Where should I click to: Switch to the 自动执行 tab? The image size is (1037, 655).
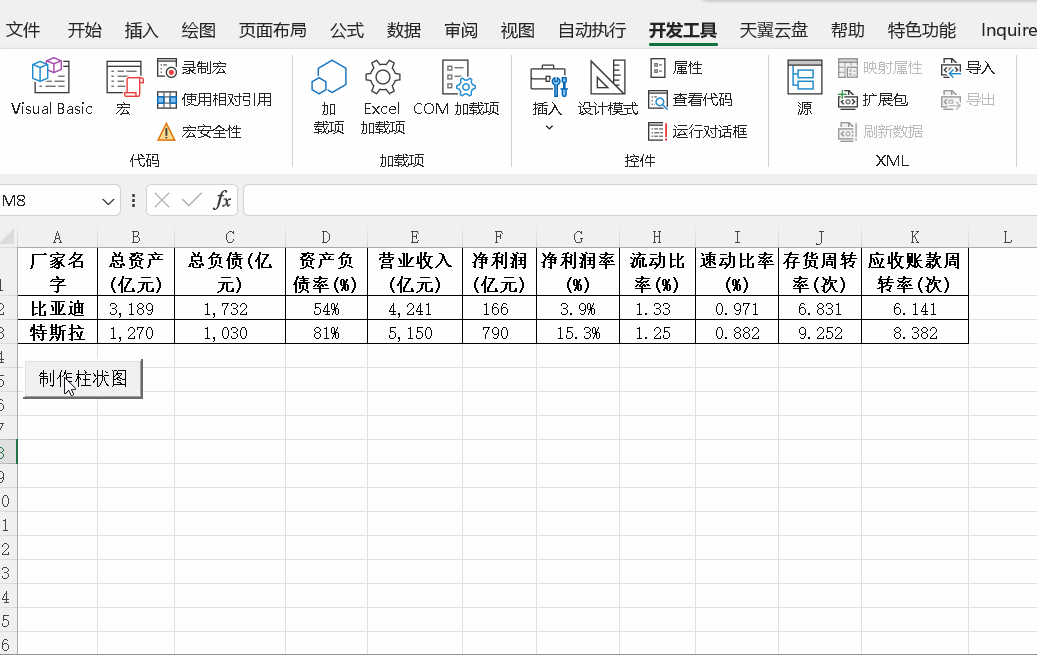[x=592, y=30]
